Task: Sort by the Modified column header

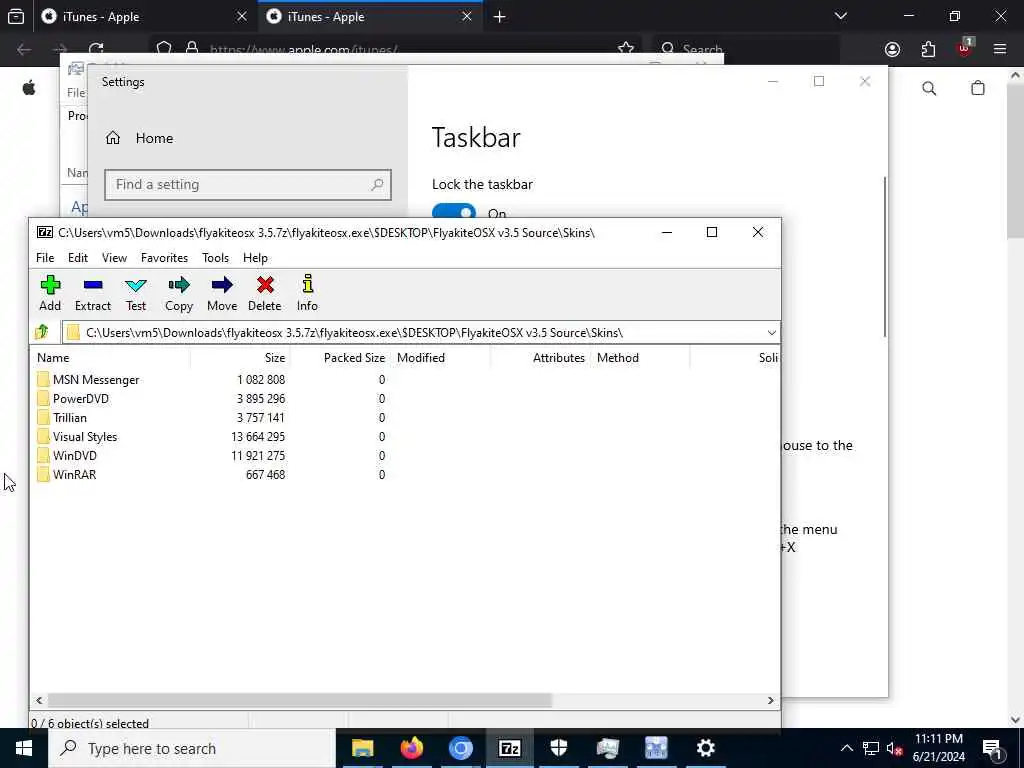Action: point(440,358)
